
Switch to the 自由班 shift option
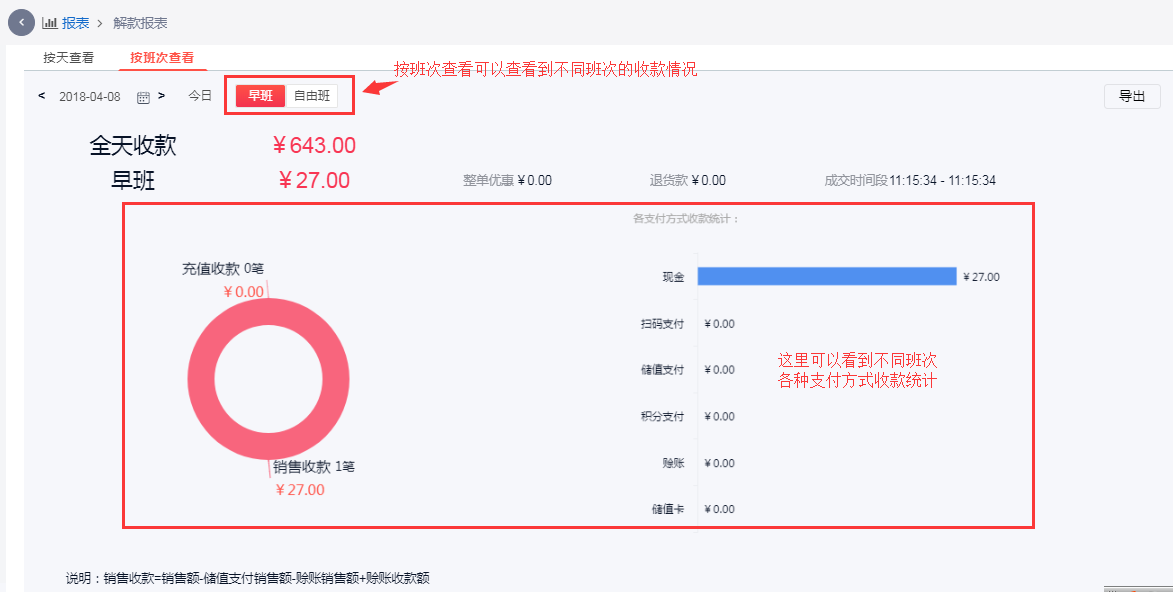click(x=313, y=95)
